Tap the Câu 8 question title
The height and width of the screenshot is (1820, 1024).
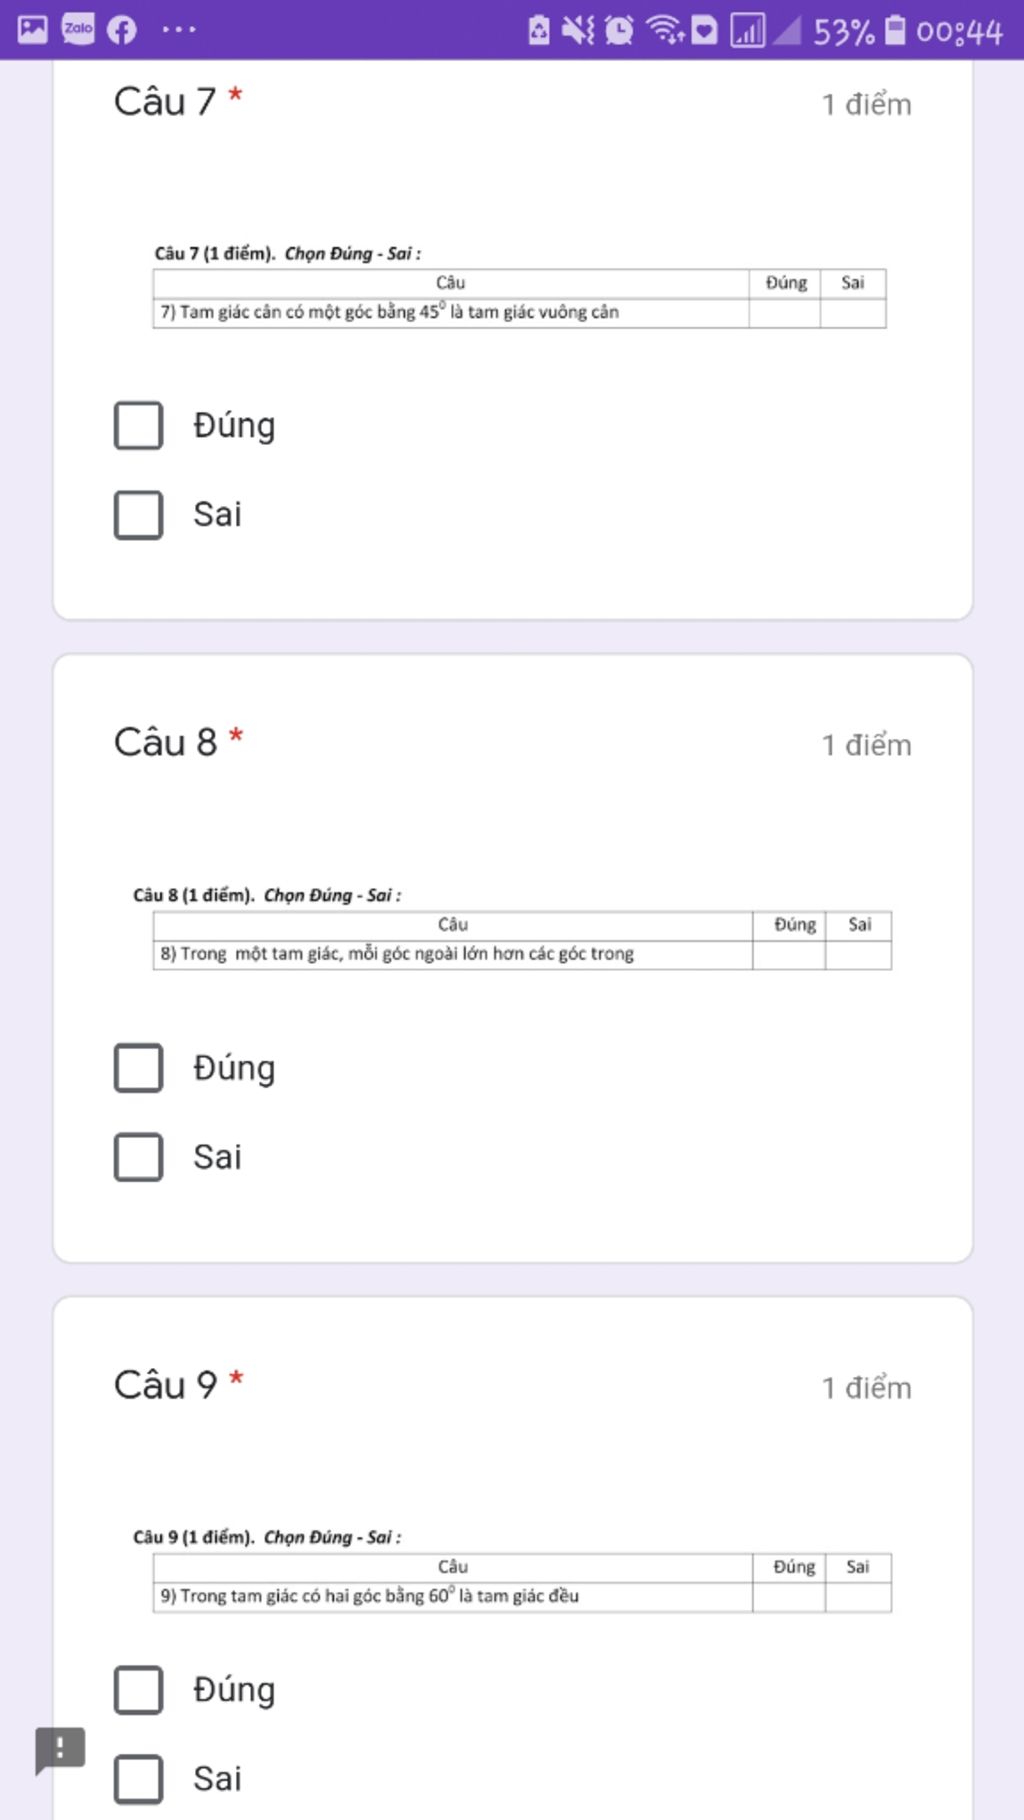(166, 742)
